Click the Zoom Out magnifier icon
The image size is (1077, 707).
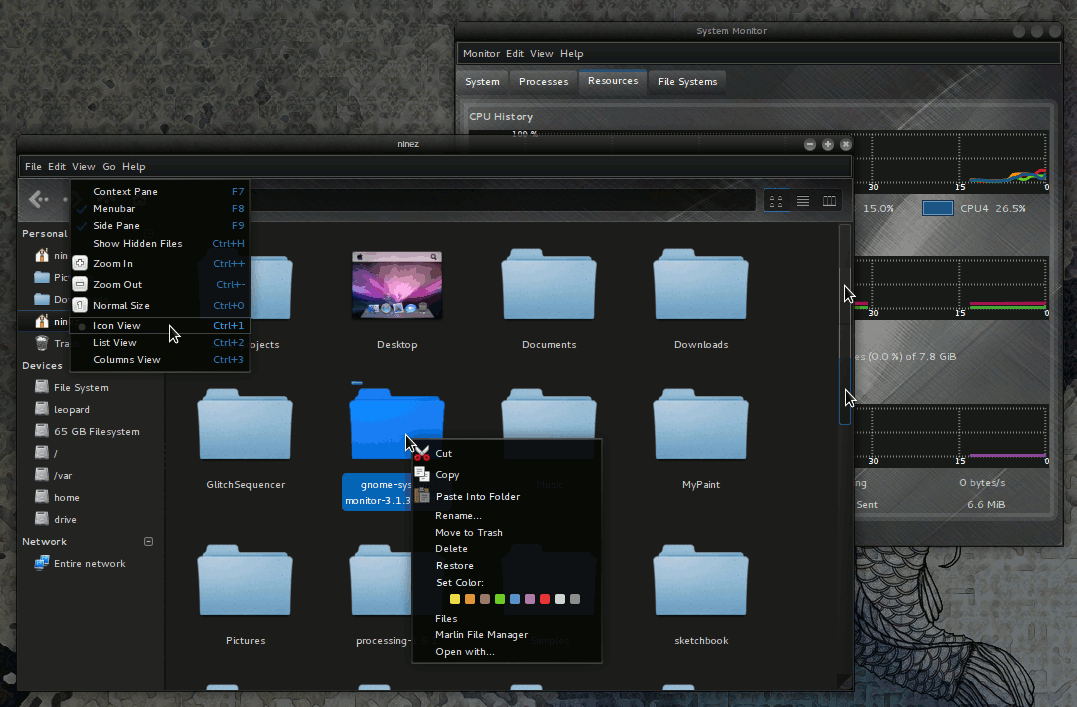pyautogui.click(x=80, y=284)
